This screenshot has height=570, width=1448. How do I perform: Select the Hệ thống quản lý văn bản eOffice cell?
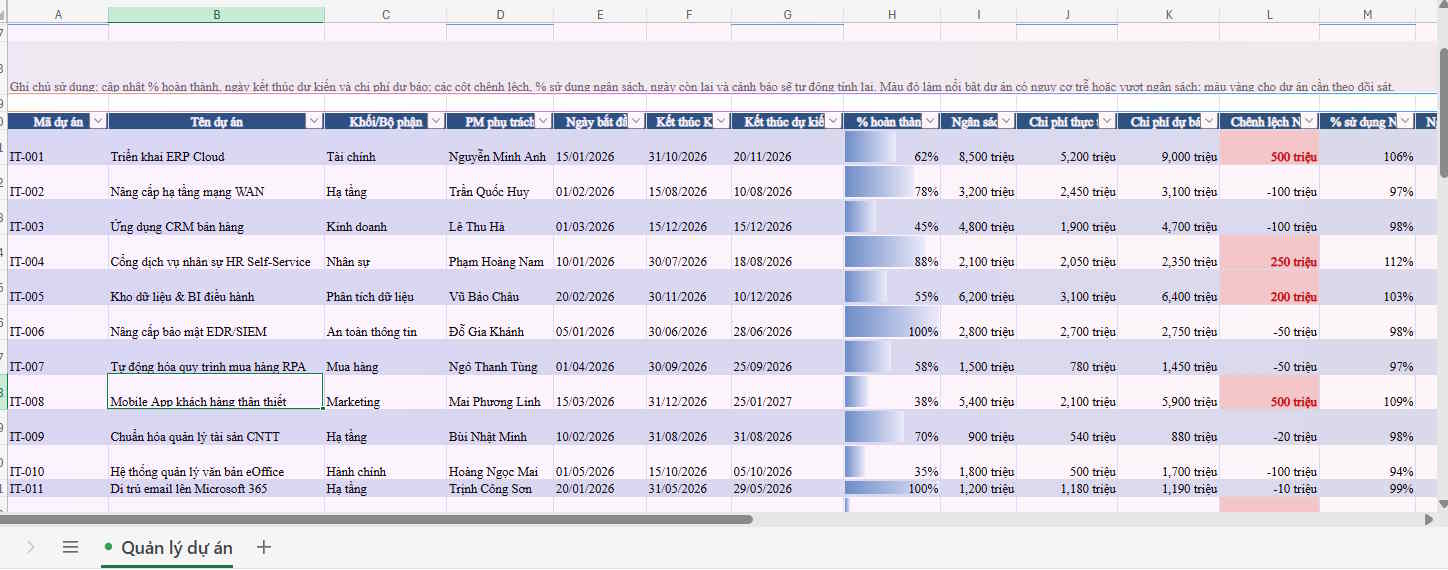[x=216, y=462]
